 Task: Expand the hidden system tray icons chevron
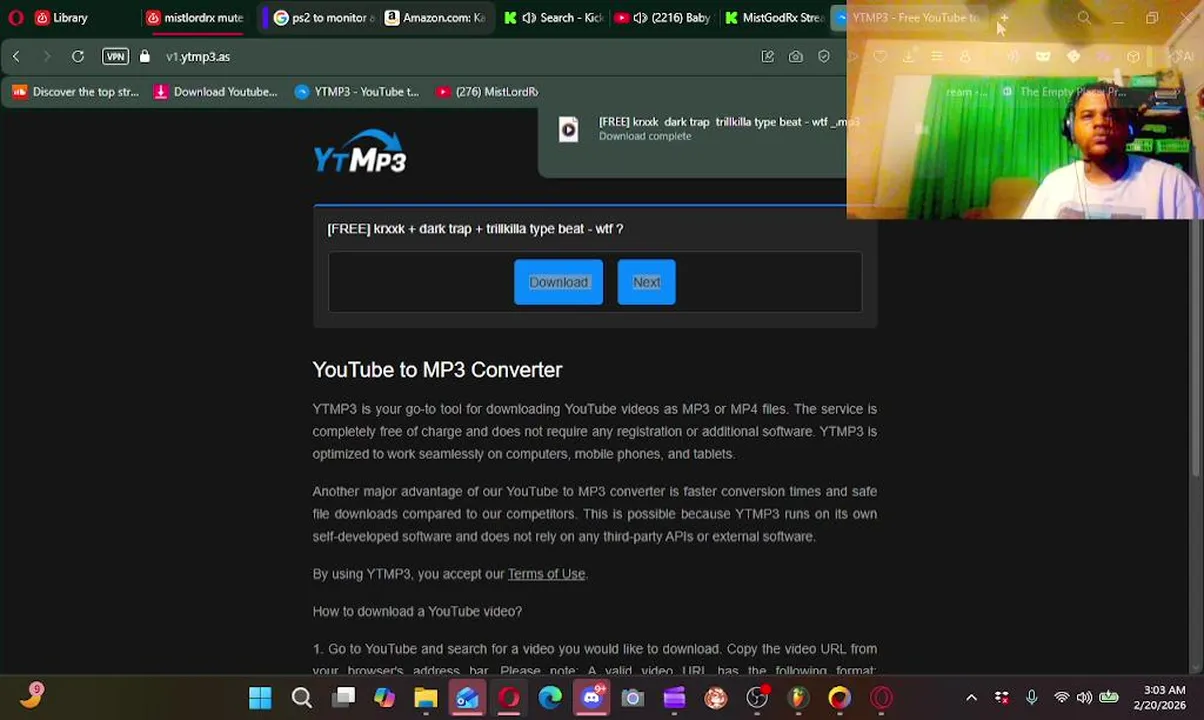[971, 698]
